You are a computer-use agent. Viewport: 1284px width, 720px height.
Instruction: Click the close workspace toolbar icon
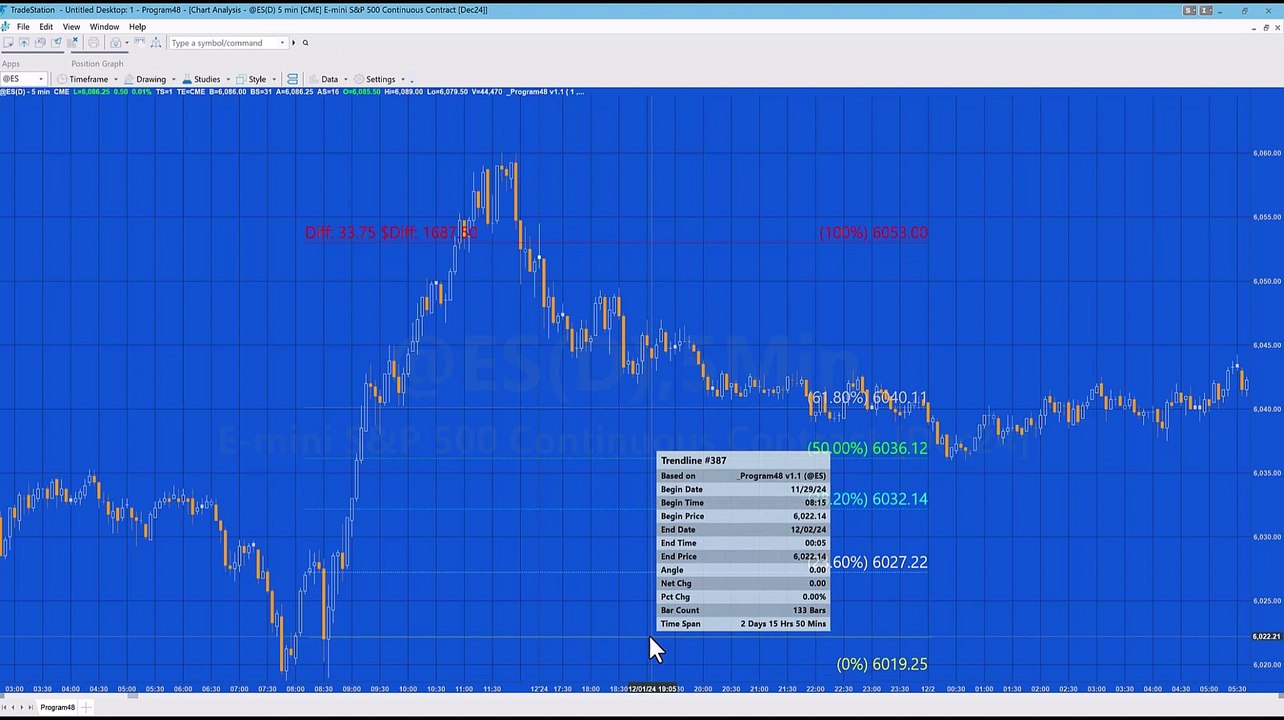(73, 43)
